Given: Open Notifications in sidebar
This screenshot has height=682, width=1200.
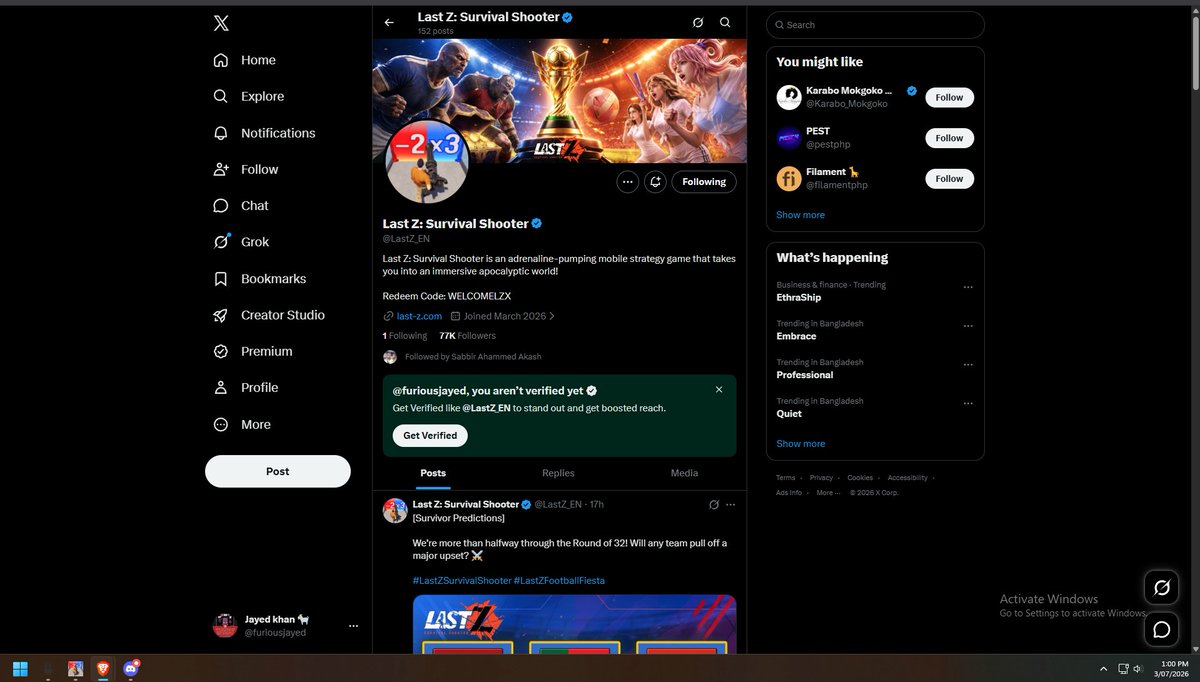Looking at the screenshot, I should point(264,133).
